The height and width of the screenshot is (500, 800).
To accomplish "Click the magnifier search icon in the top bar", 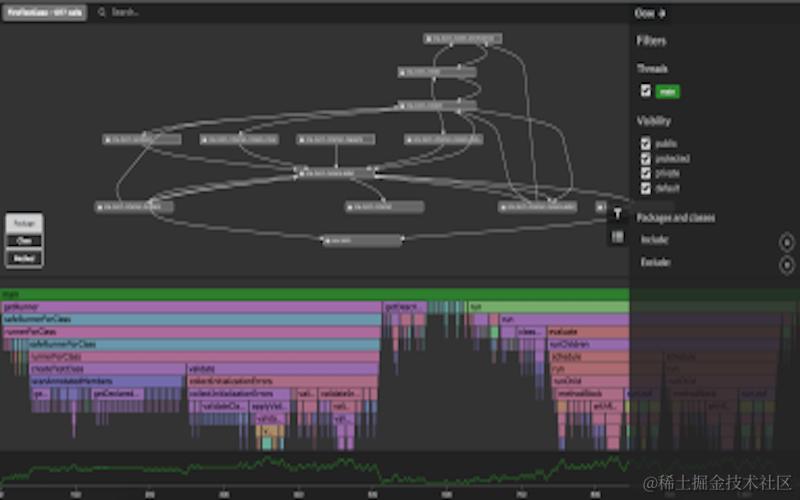I will [102, 12].
